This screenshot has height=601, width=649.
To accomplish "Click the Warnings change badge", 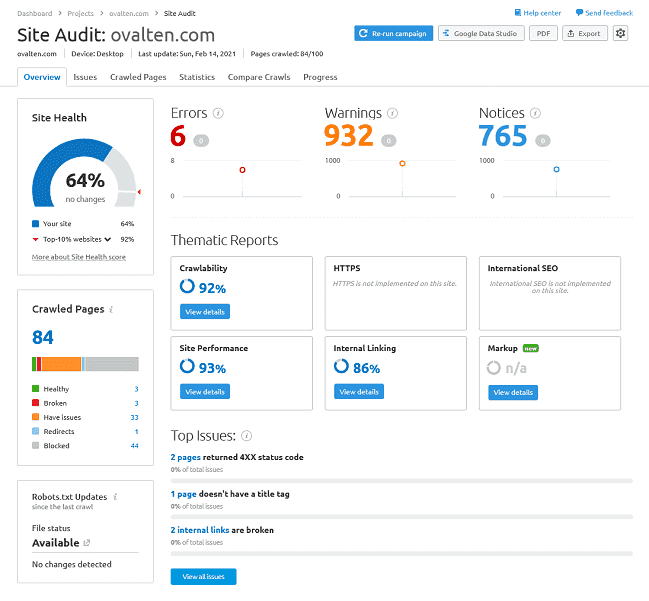I will pyautogui.click(x=388, y=141).
